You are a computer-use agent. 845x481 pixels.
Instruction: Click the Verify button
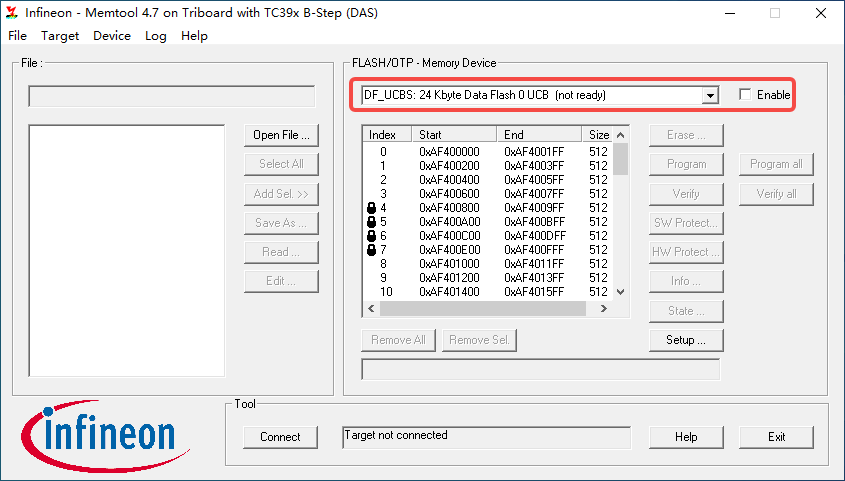coord(686,194)
